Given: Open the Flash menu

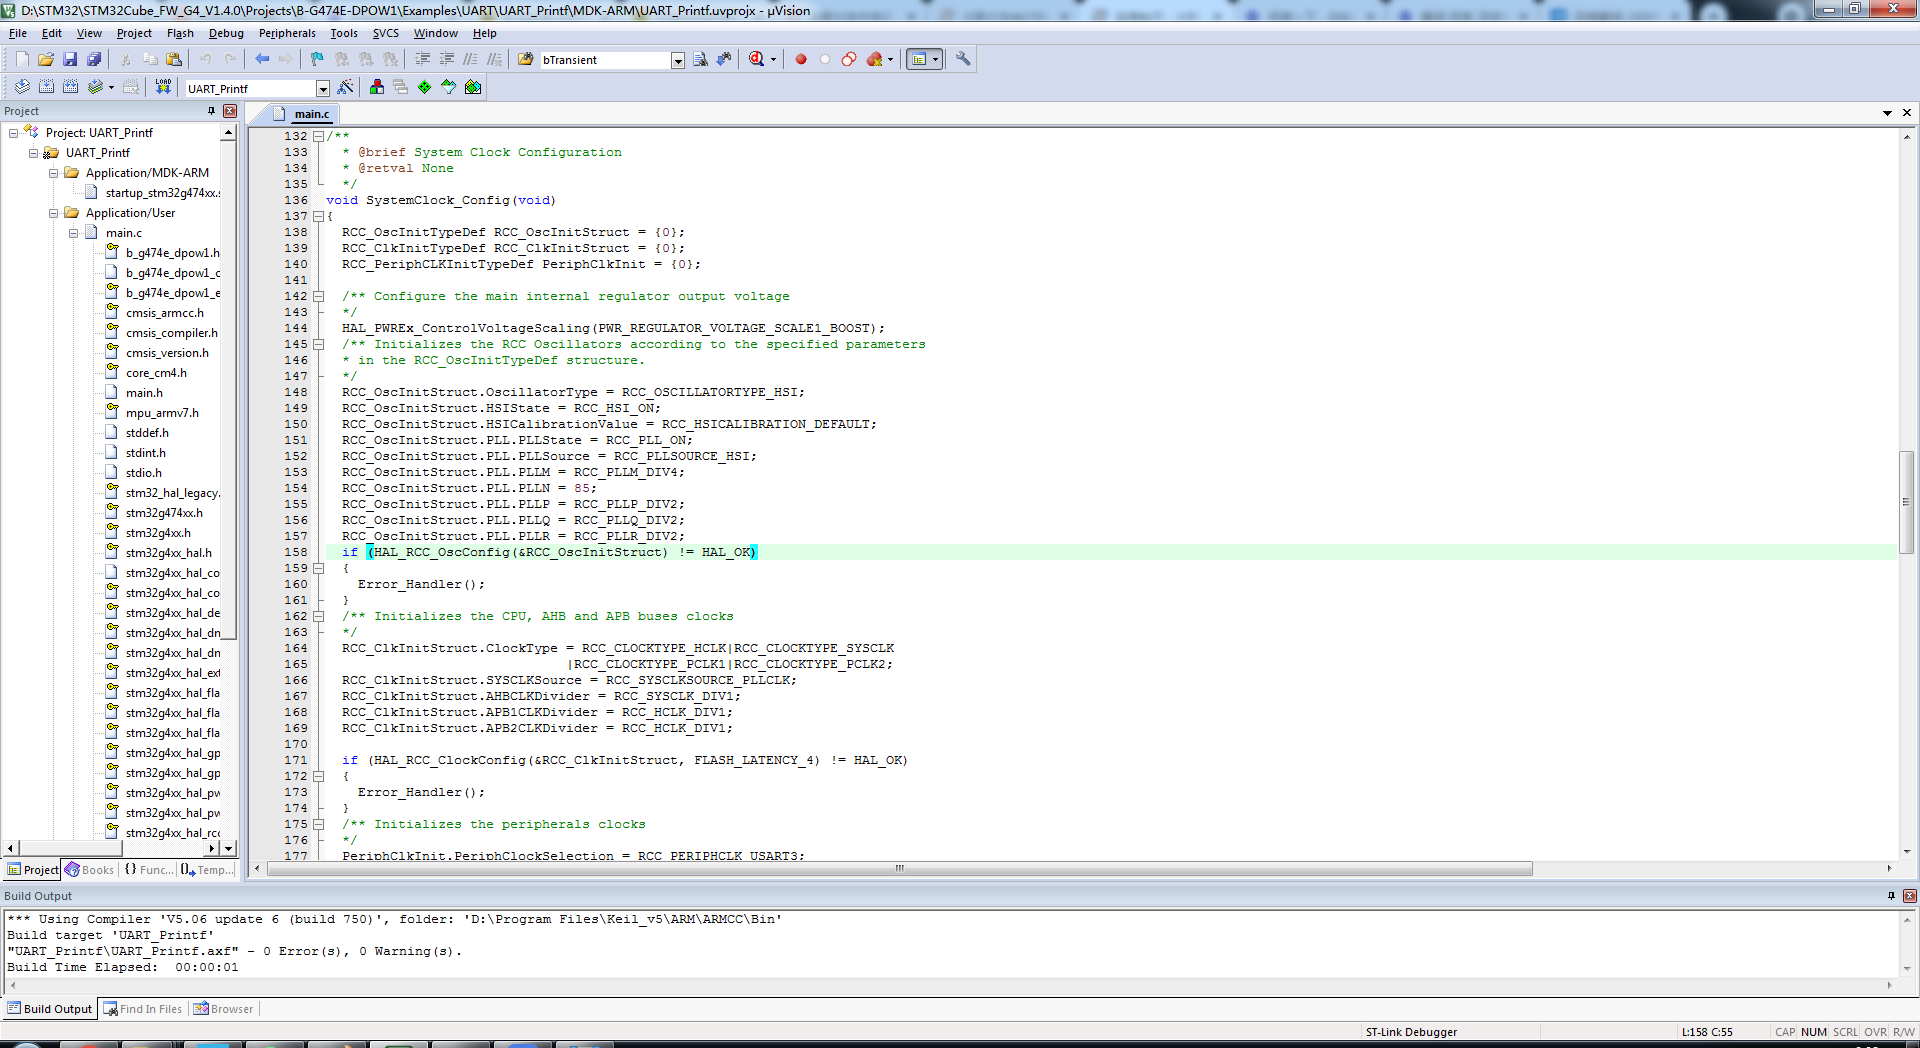Looking at the screenshot, I should tap(180, 33).
